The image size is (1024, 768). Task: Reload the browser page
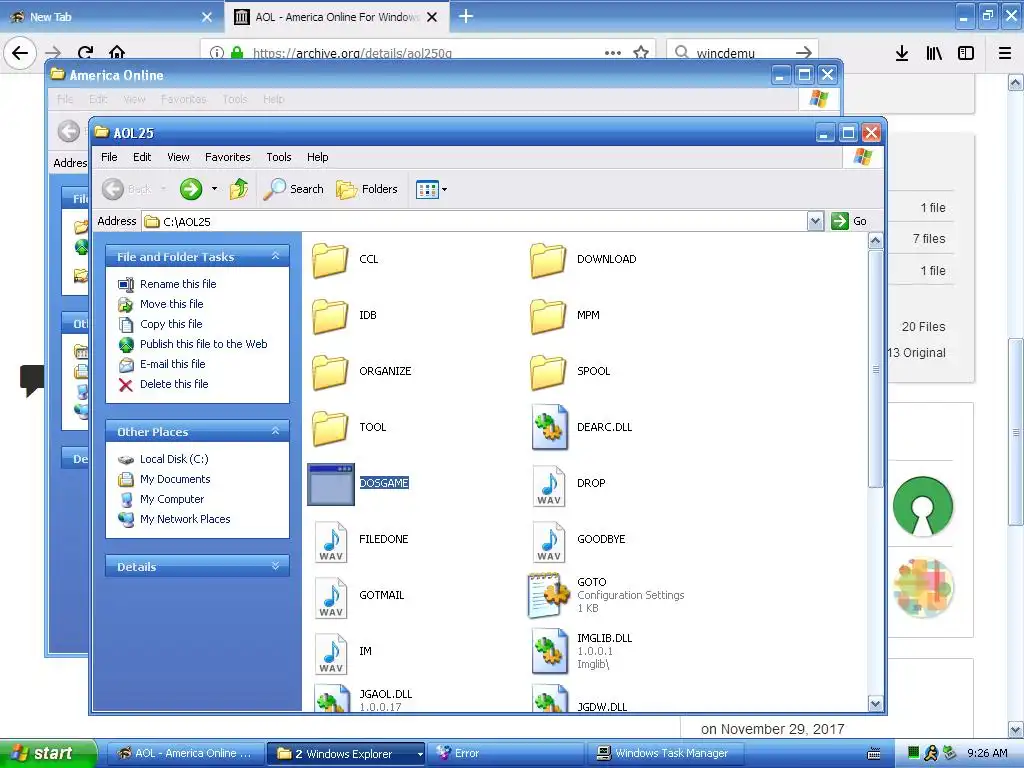[86, 52]
